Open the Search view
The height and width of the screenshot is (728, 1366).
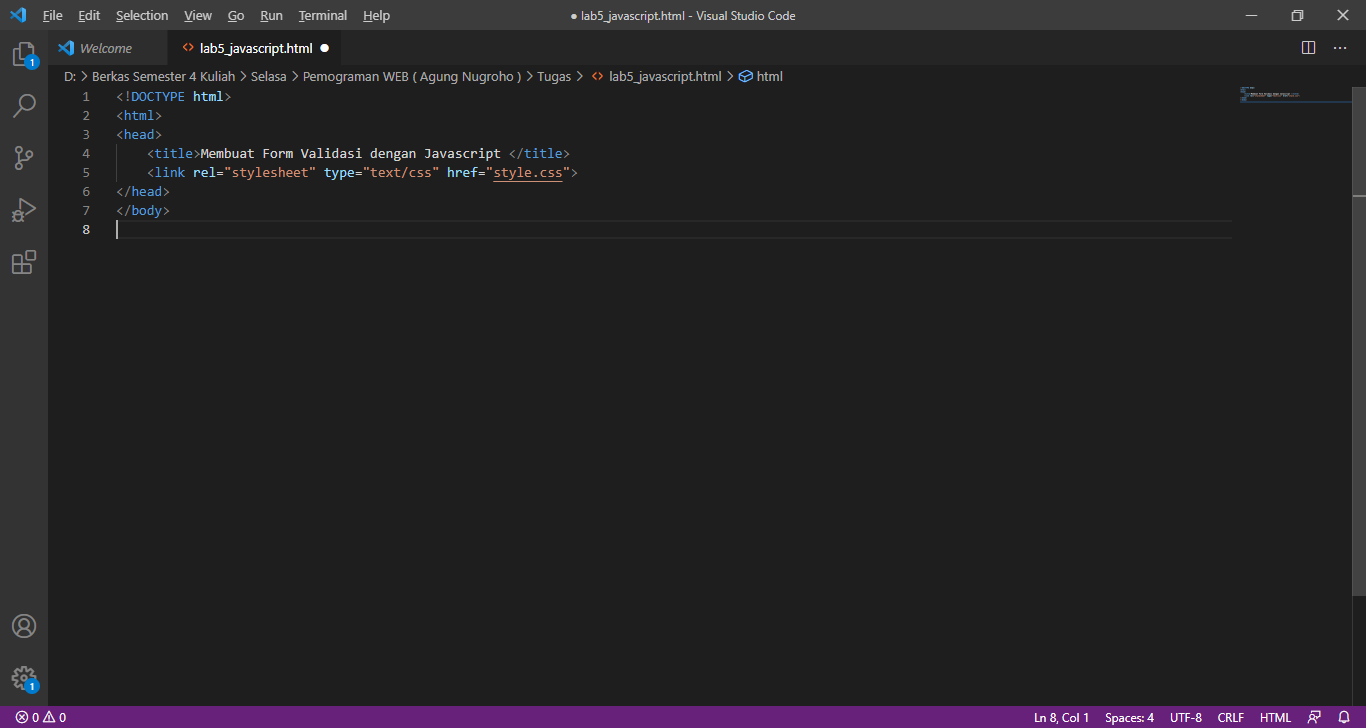coord(24,105)
